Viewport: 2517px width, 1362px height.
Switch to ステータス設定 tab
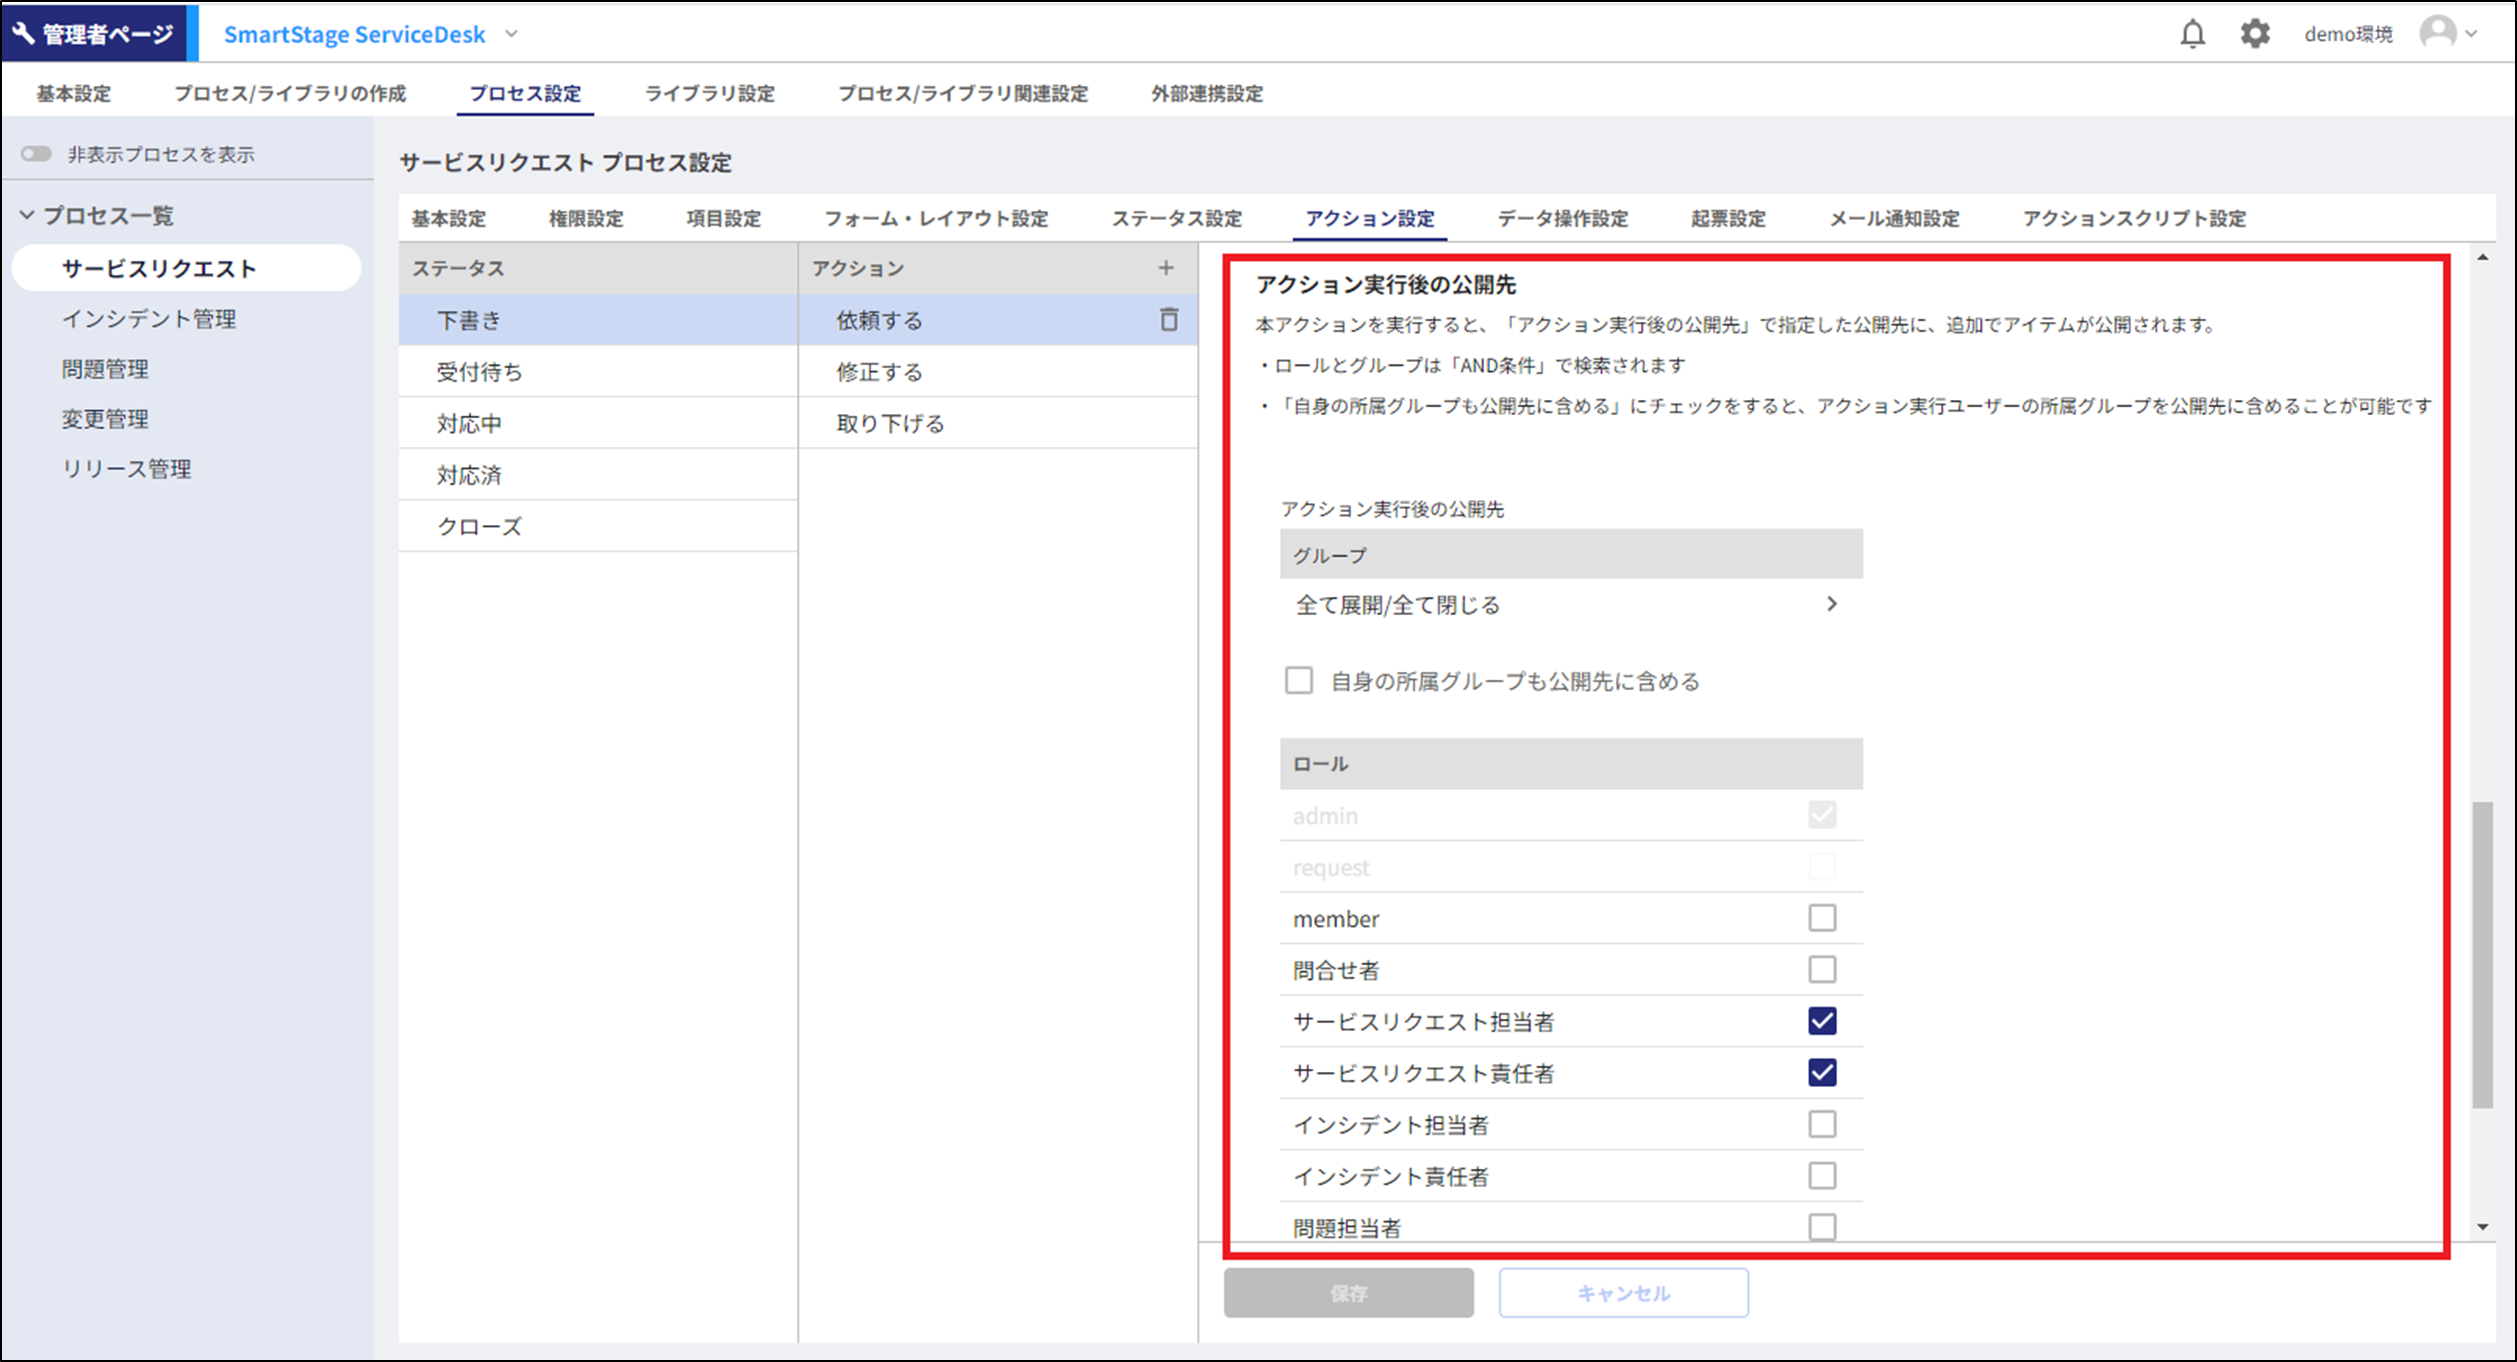1176,218
